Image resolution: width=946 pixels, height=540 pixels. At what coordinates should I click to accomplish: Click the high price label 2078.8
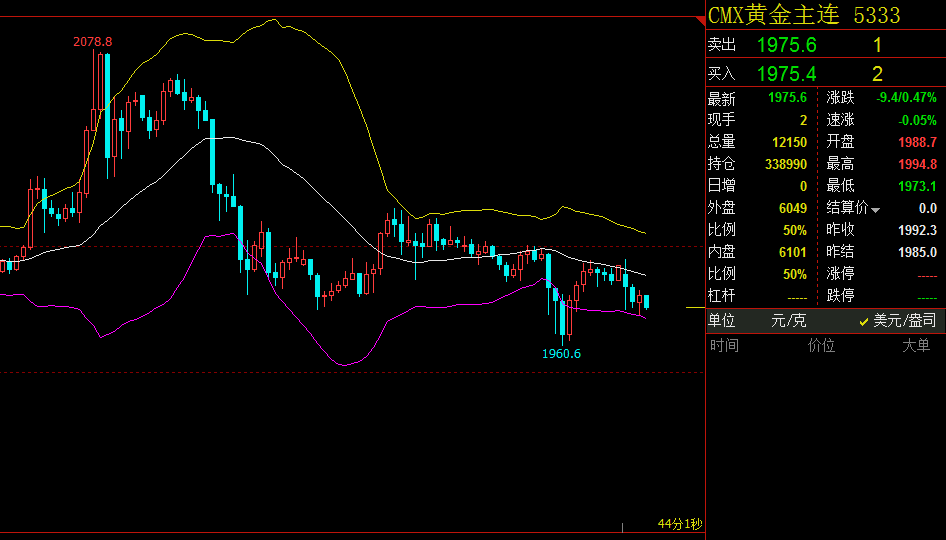coord(92,42)
